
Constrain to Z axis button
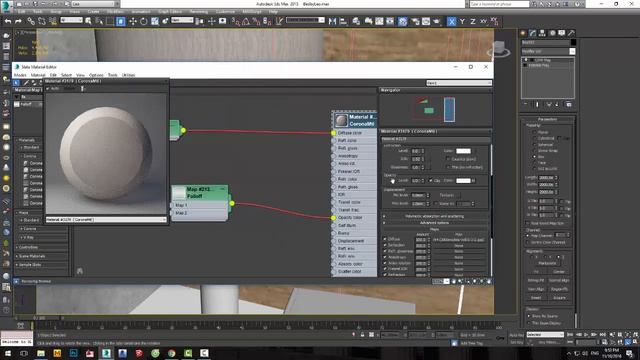click(x=473, y=22)
